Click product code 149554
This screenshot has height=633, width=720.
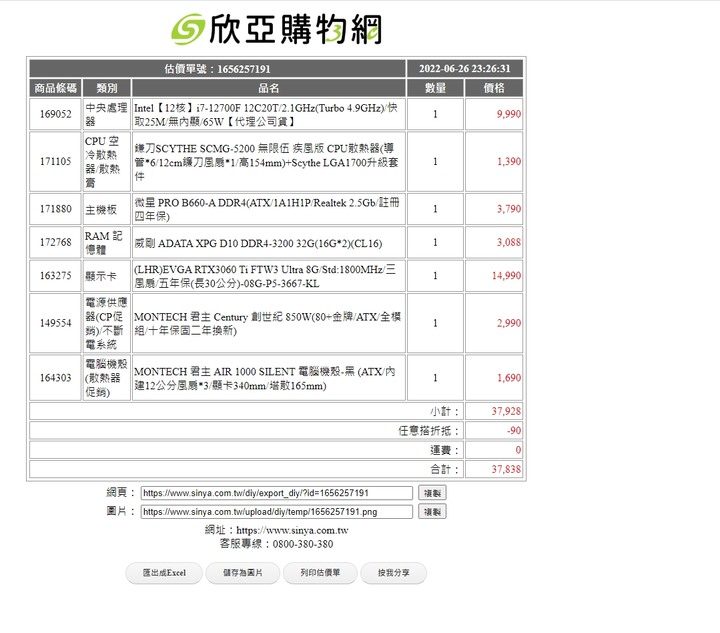55,323
